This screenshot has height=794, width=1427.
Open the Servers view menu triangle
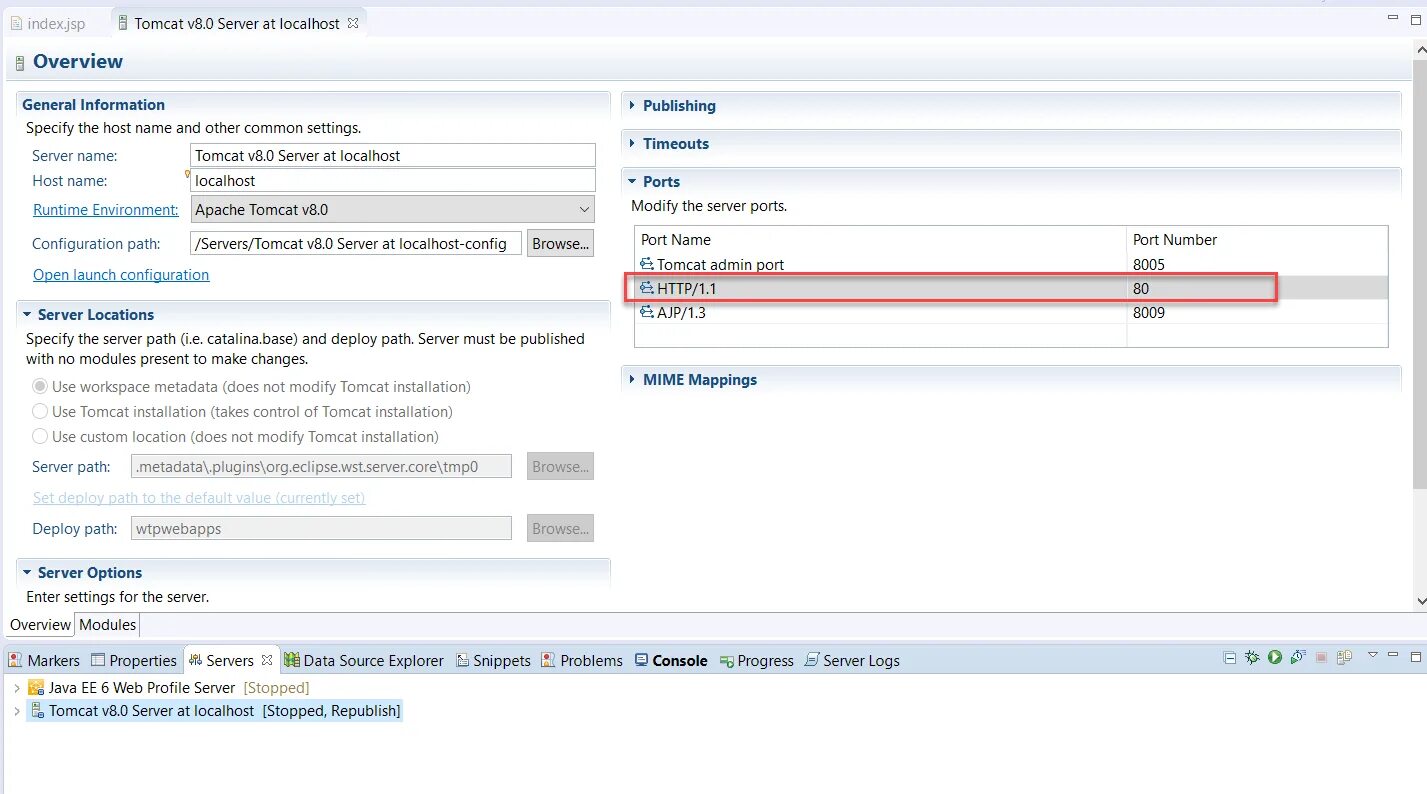point(1373,655)
